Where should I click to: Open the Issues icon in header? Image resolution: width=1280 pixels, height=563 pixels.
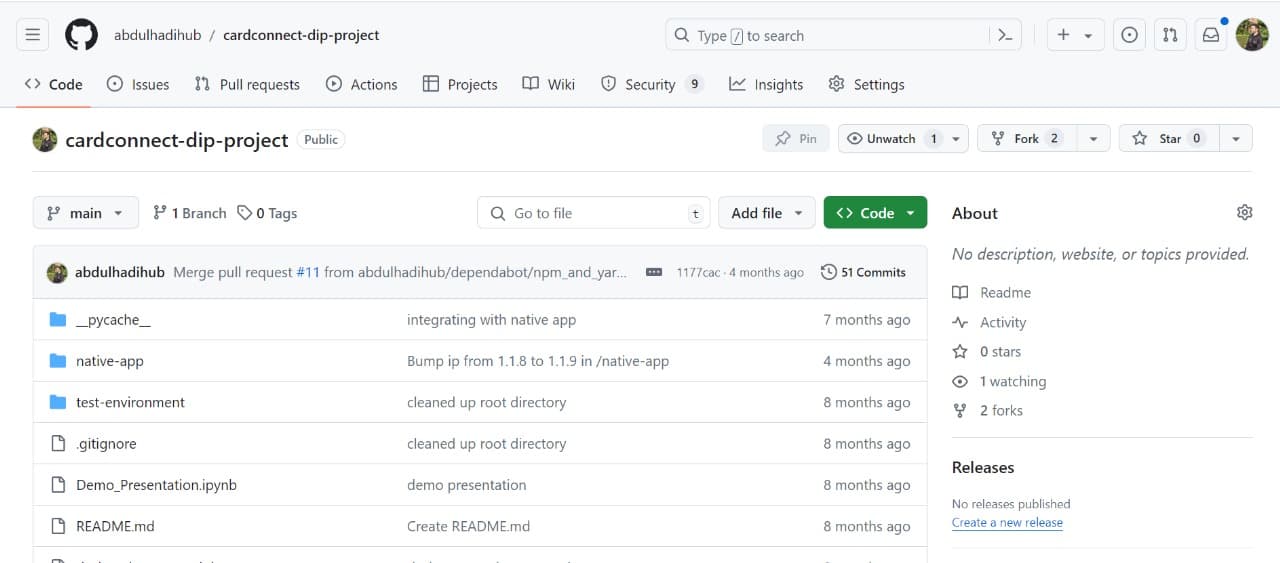1129,35
